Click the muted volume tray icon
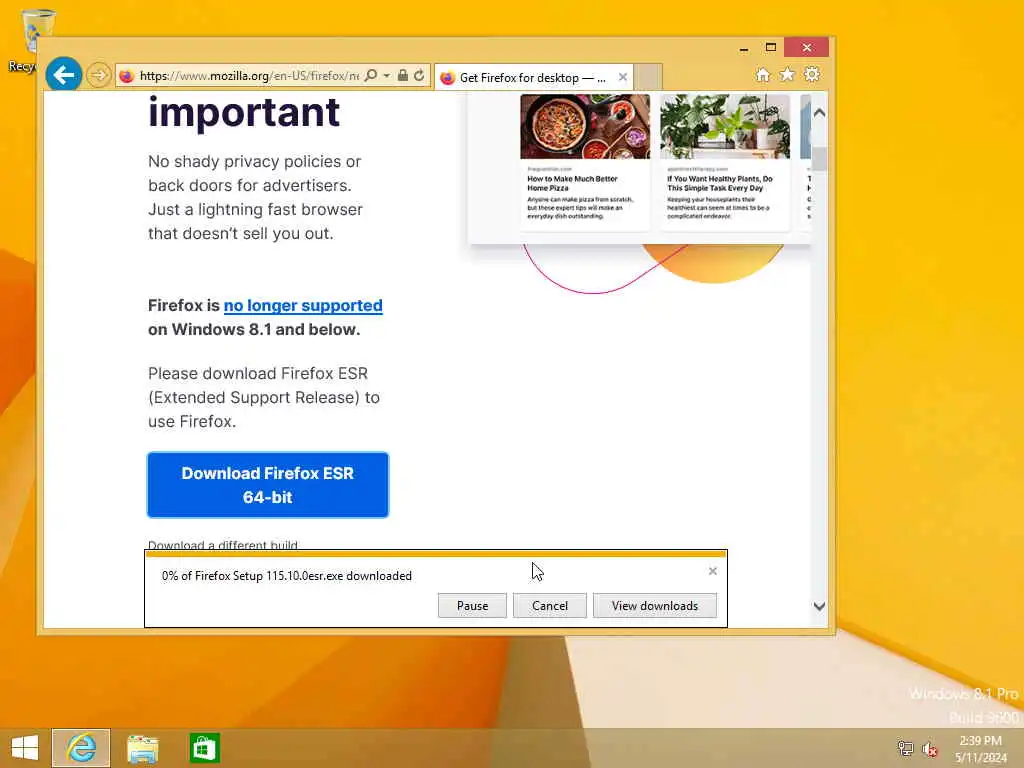This screenshot has width=1024, height=768. [x=930, y=749]
